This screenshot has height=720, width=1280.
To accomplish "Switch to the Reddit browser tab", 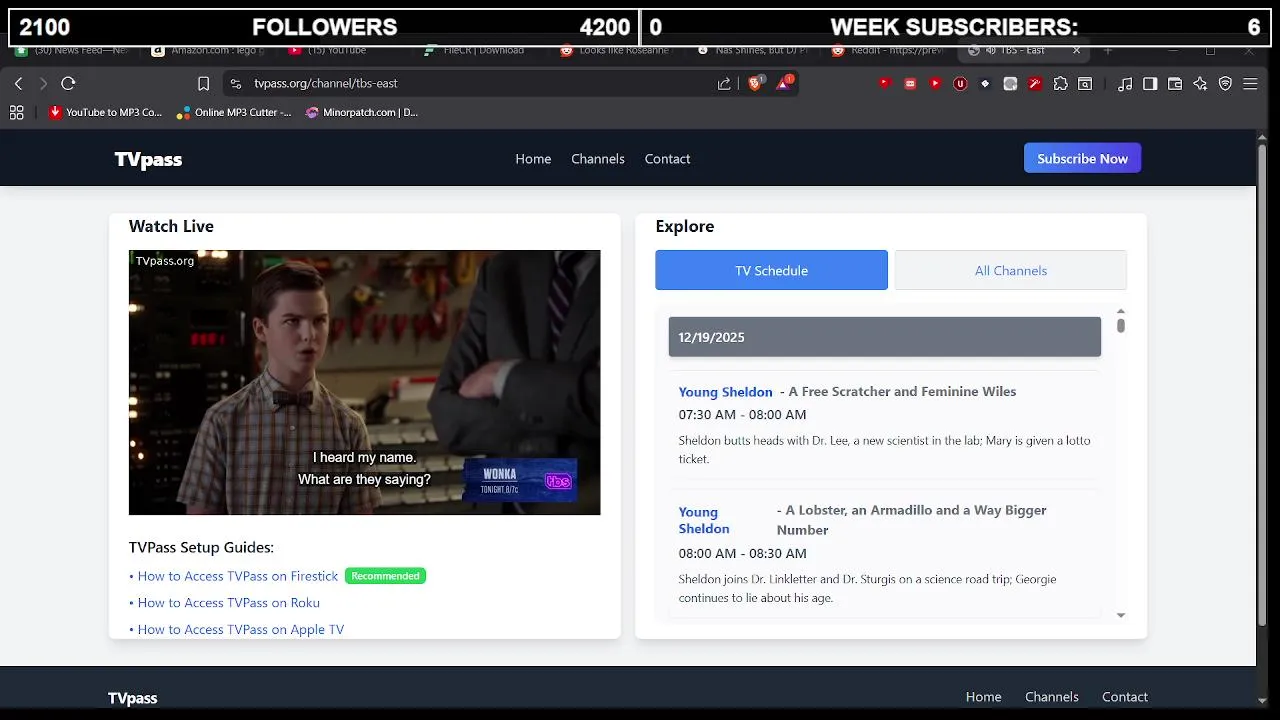I will pyautogui.click(x=890, y=50).
